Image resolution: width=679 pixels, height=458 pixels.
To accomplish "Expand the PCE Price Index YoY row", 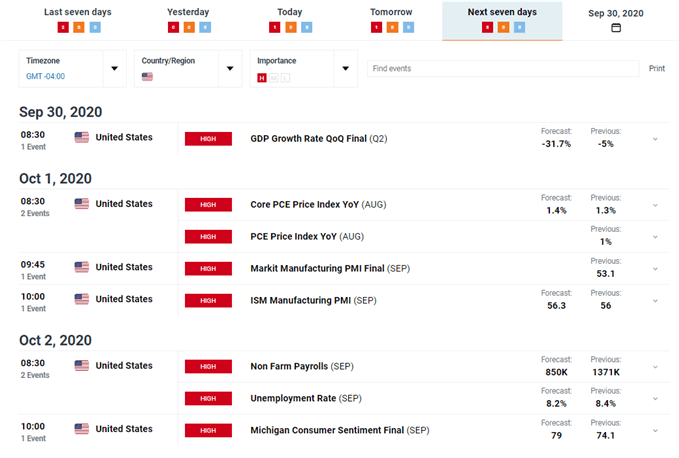I will 655,237.
